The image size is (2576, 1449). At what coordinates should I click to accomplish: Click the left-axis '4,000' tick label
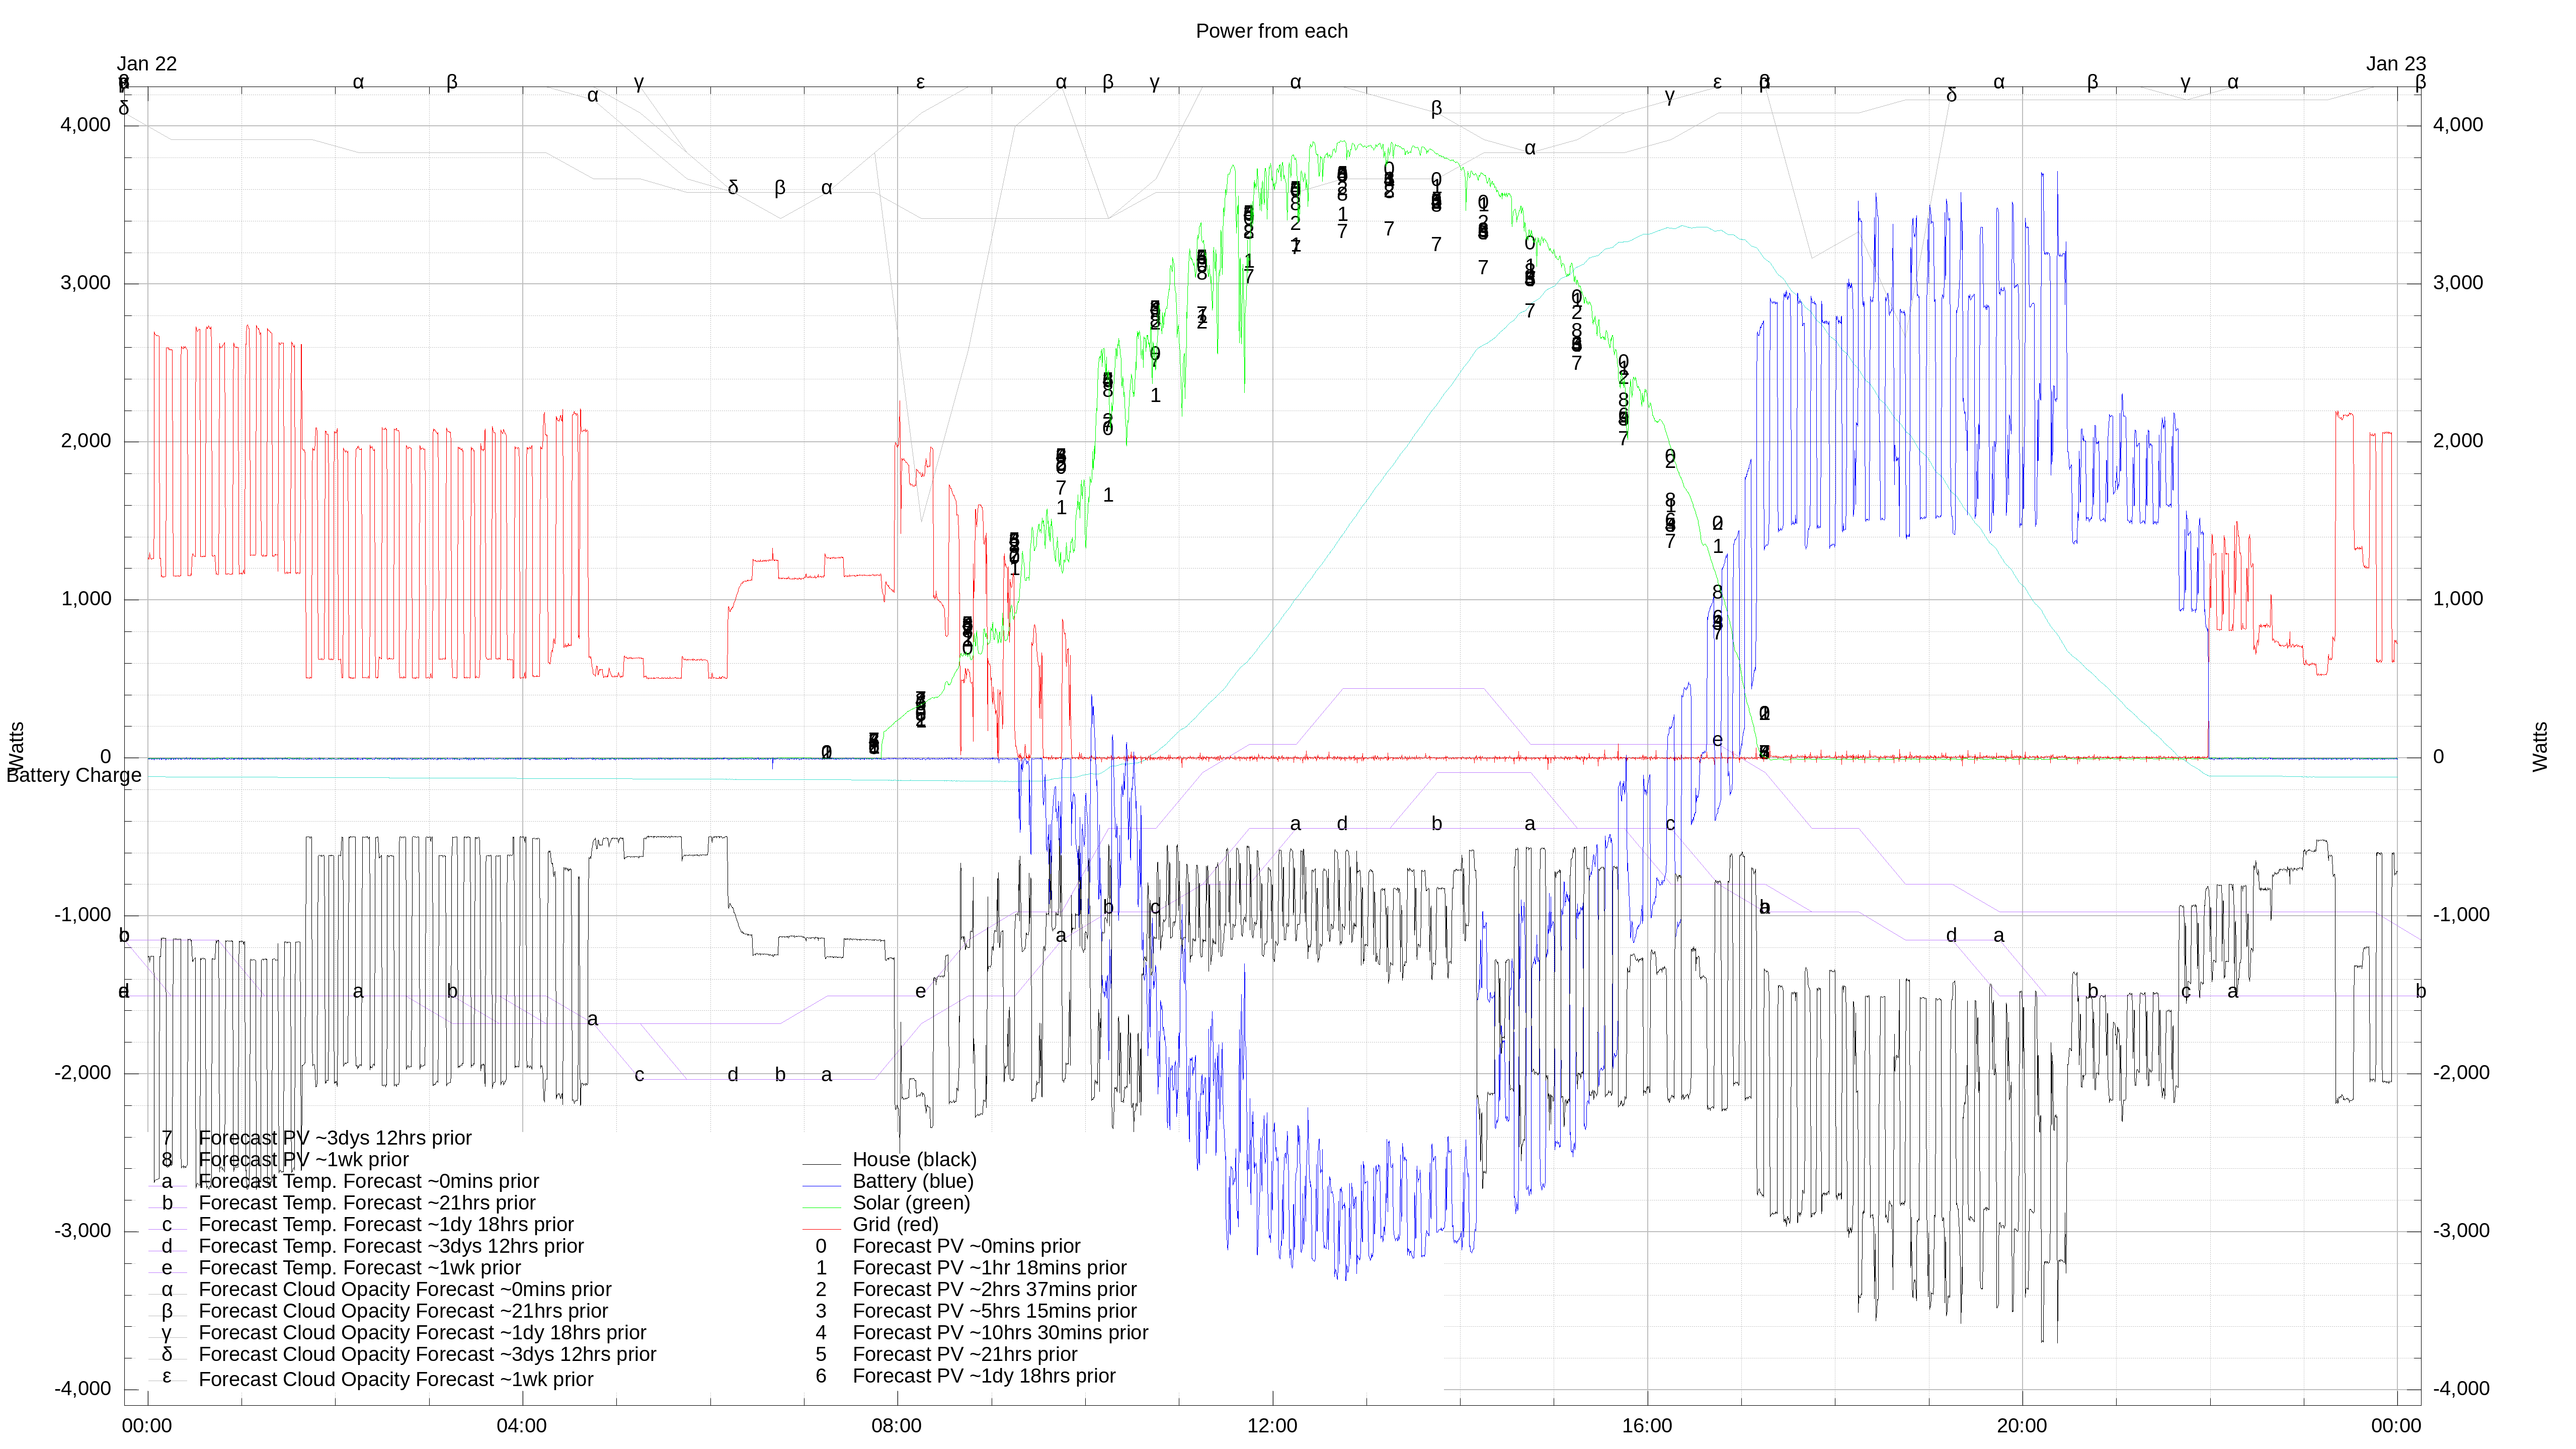point(85,125)
